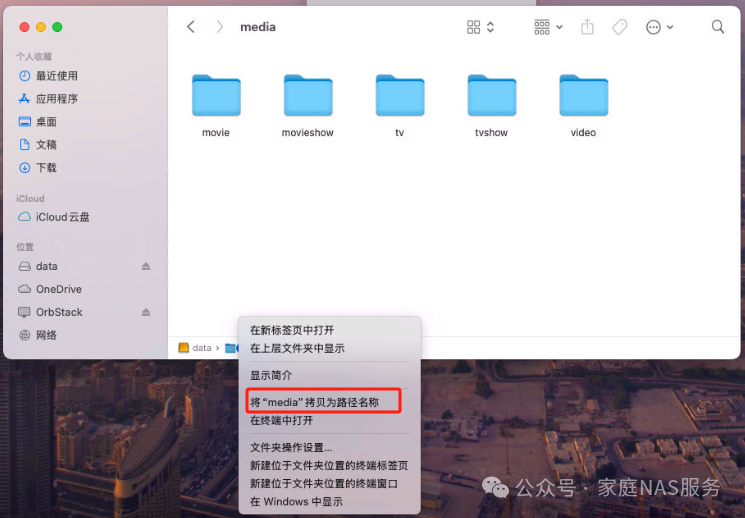Image resolution: width=745 pixels, height=518 pixels.
Task: Open view mode up-down selector arrows
Action: pyautogui.click(x=490, y=27)
